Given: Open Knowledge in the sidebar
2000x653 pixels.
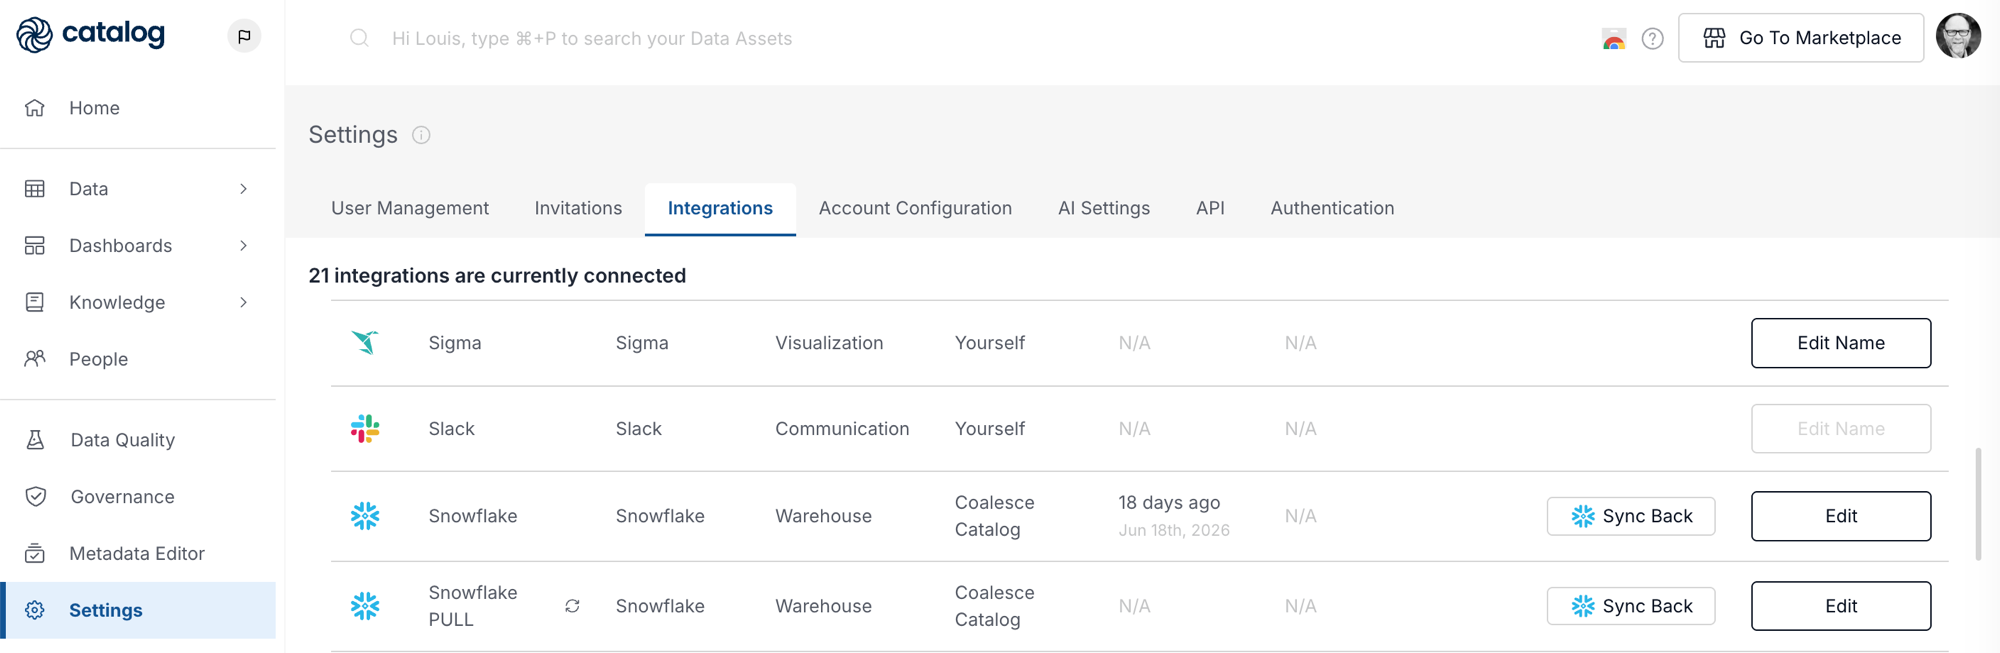Looking at the screenshot, I should click(x=138, y=303).
